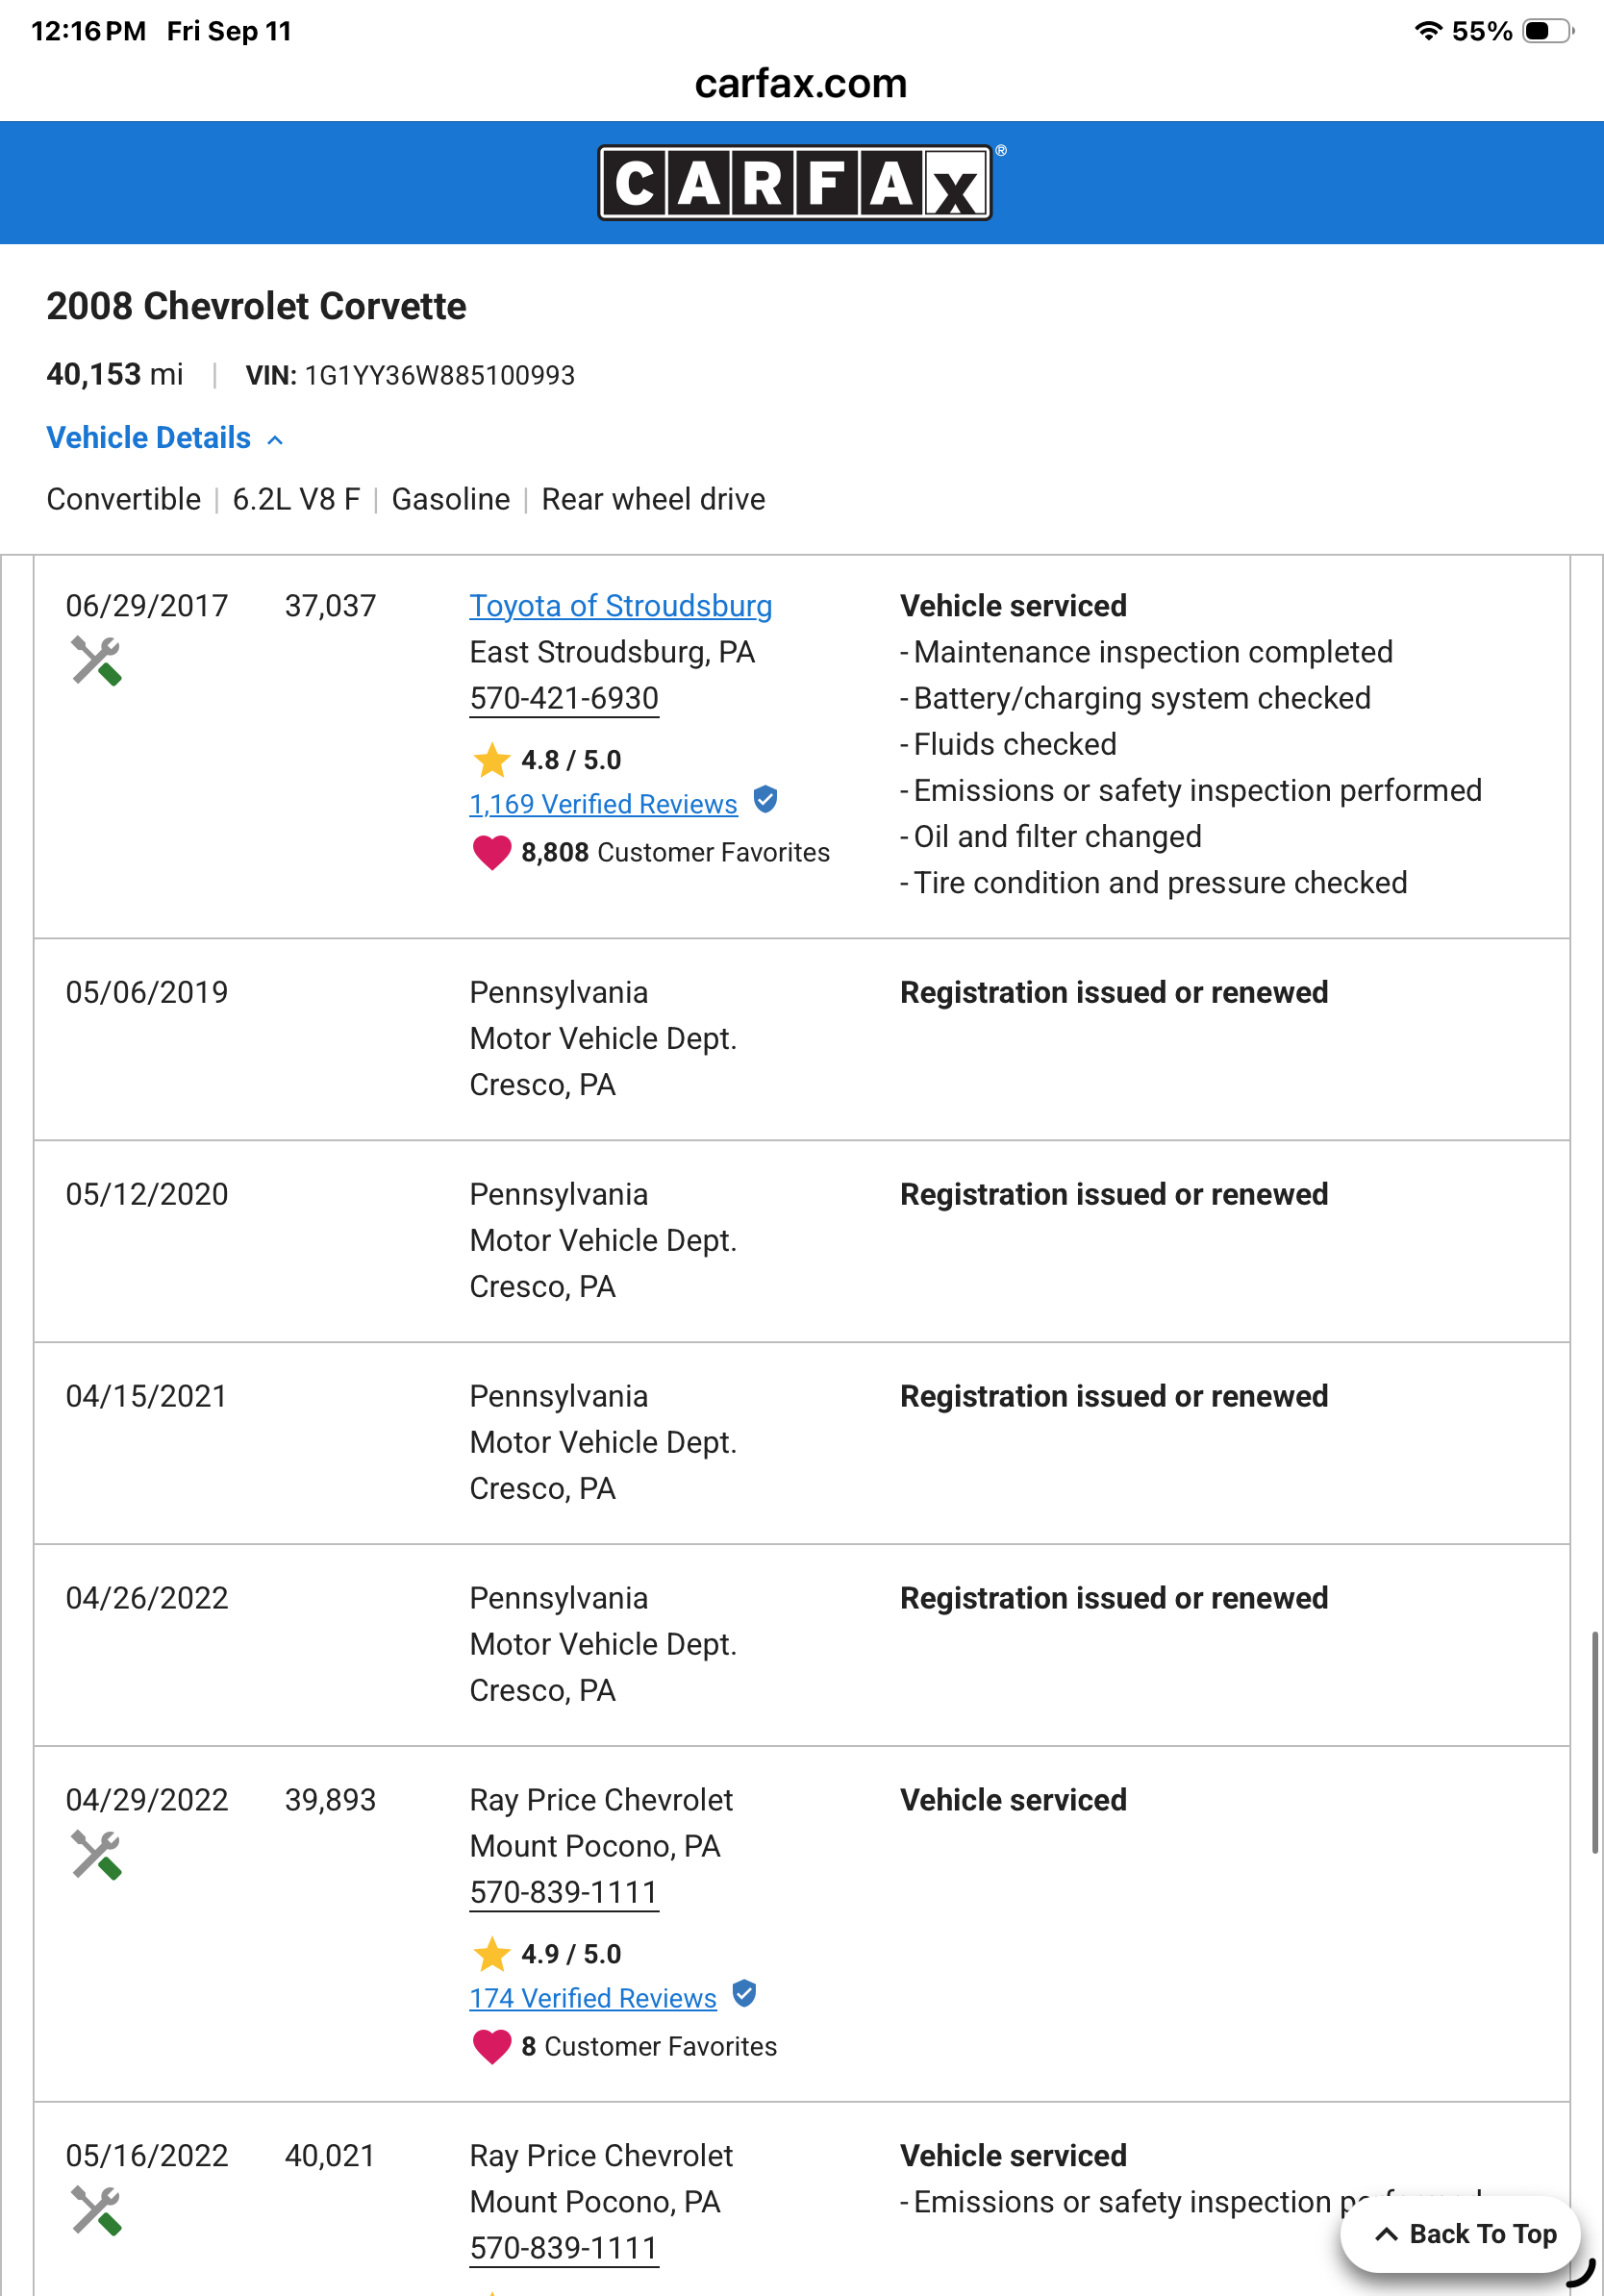The height and width of the screenshot is (2296, 1604).
Task: Click the verified shield beside 1,169 Verified Reviews
Action: (765, 800)
